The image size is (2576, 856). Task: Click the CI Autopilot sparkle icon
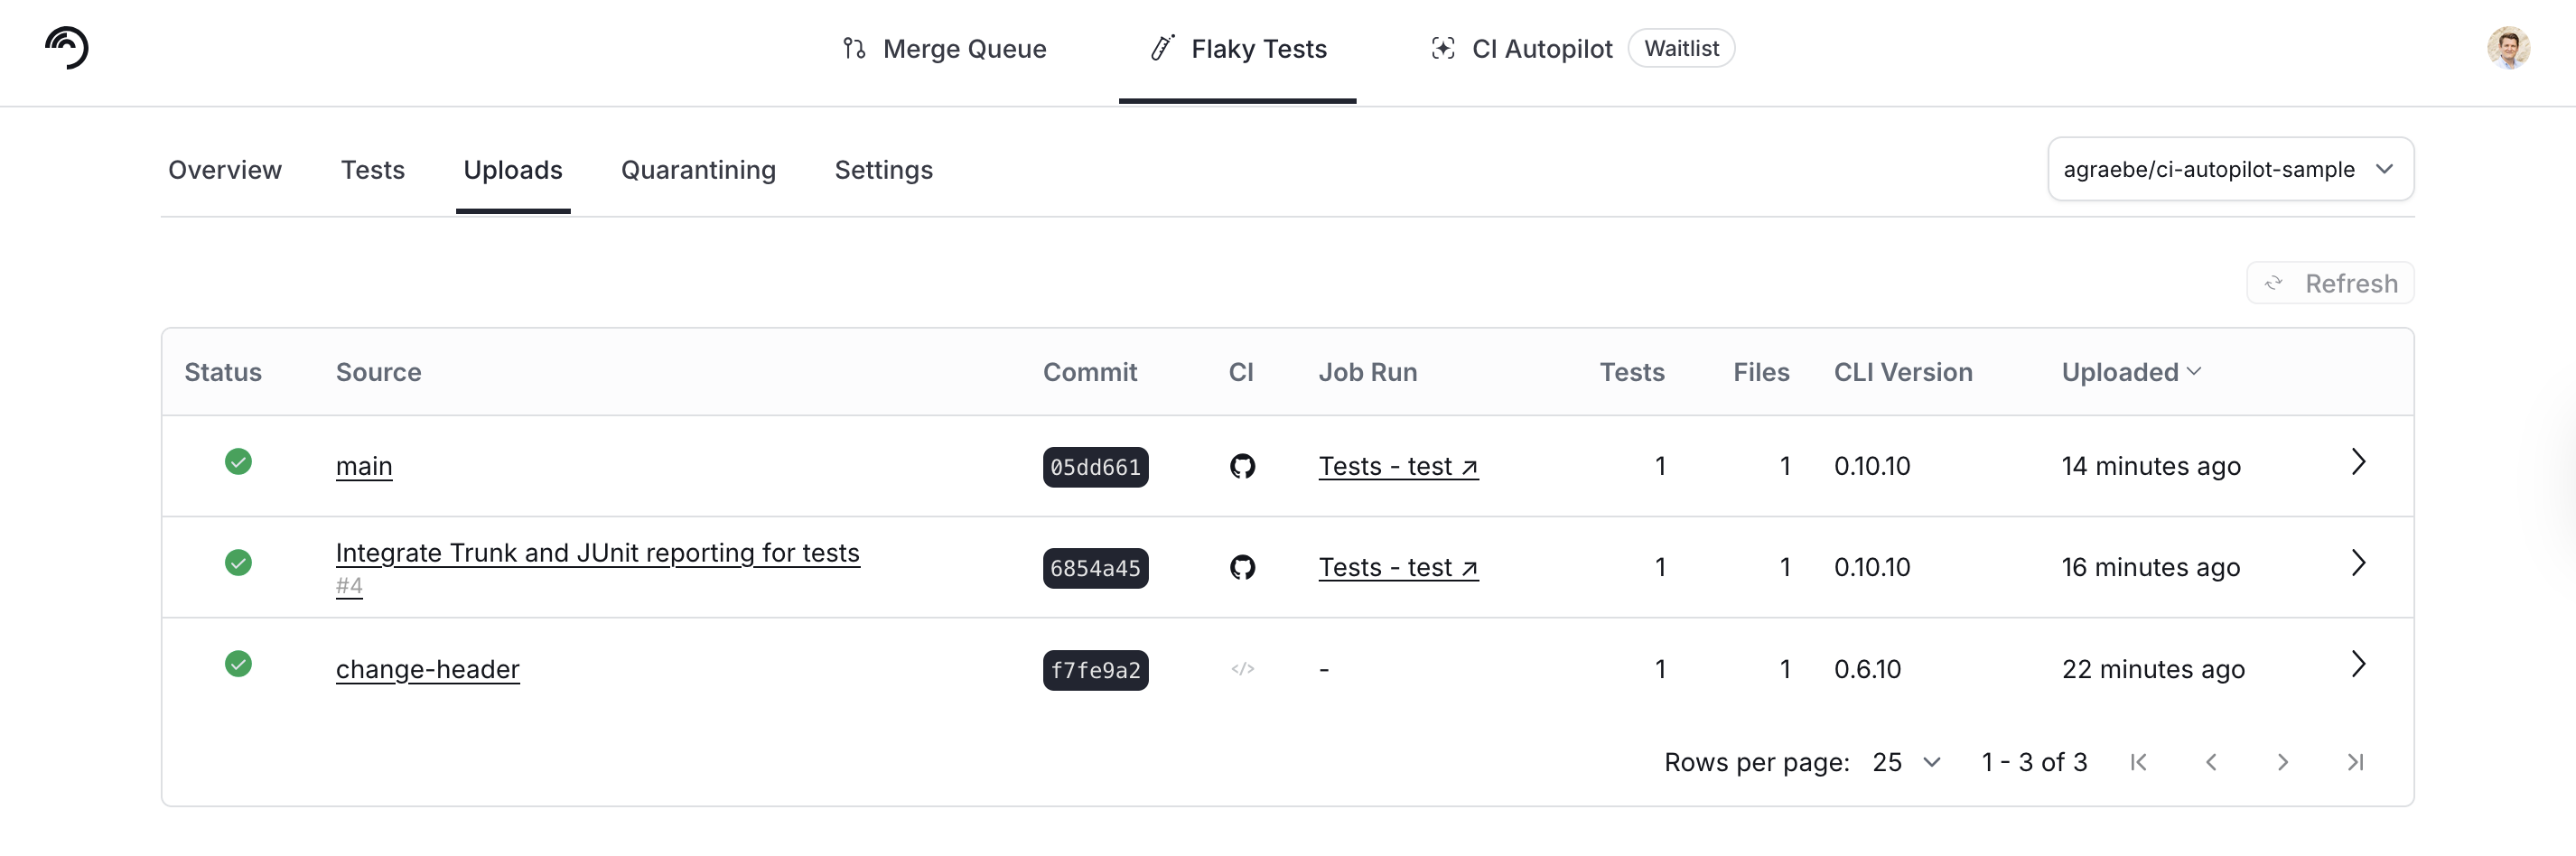pos(1443,48)
